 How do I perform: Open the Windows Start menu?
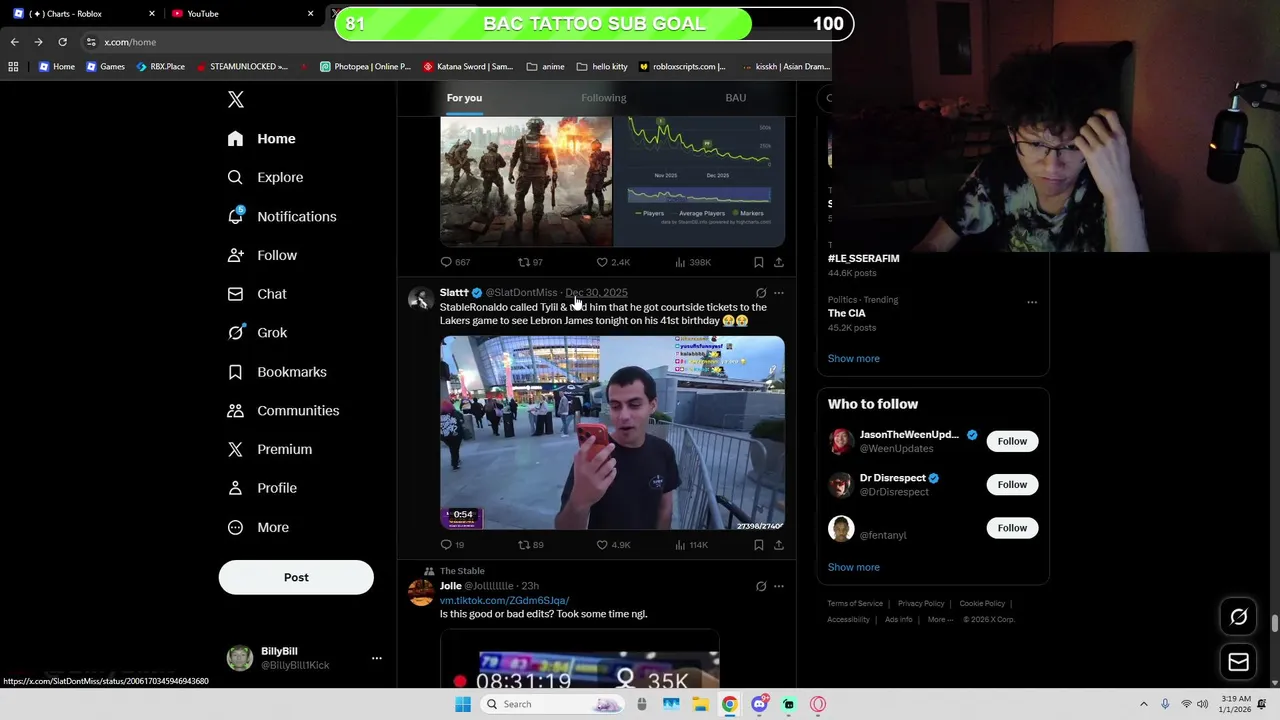click(x=462, y=704)
